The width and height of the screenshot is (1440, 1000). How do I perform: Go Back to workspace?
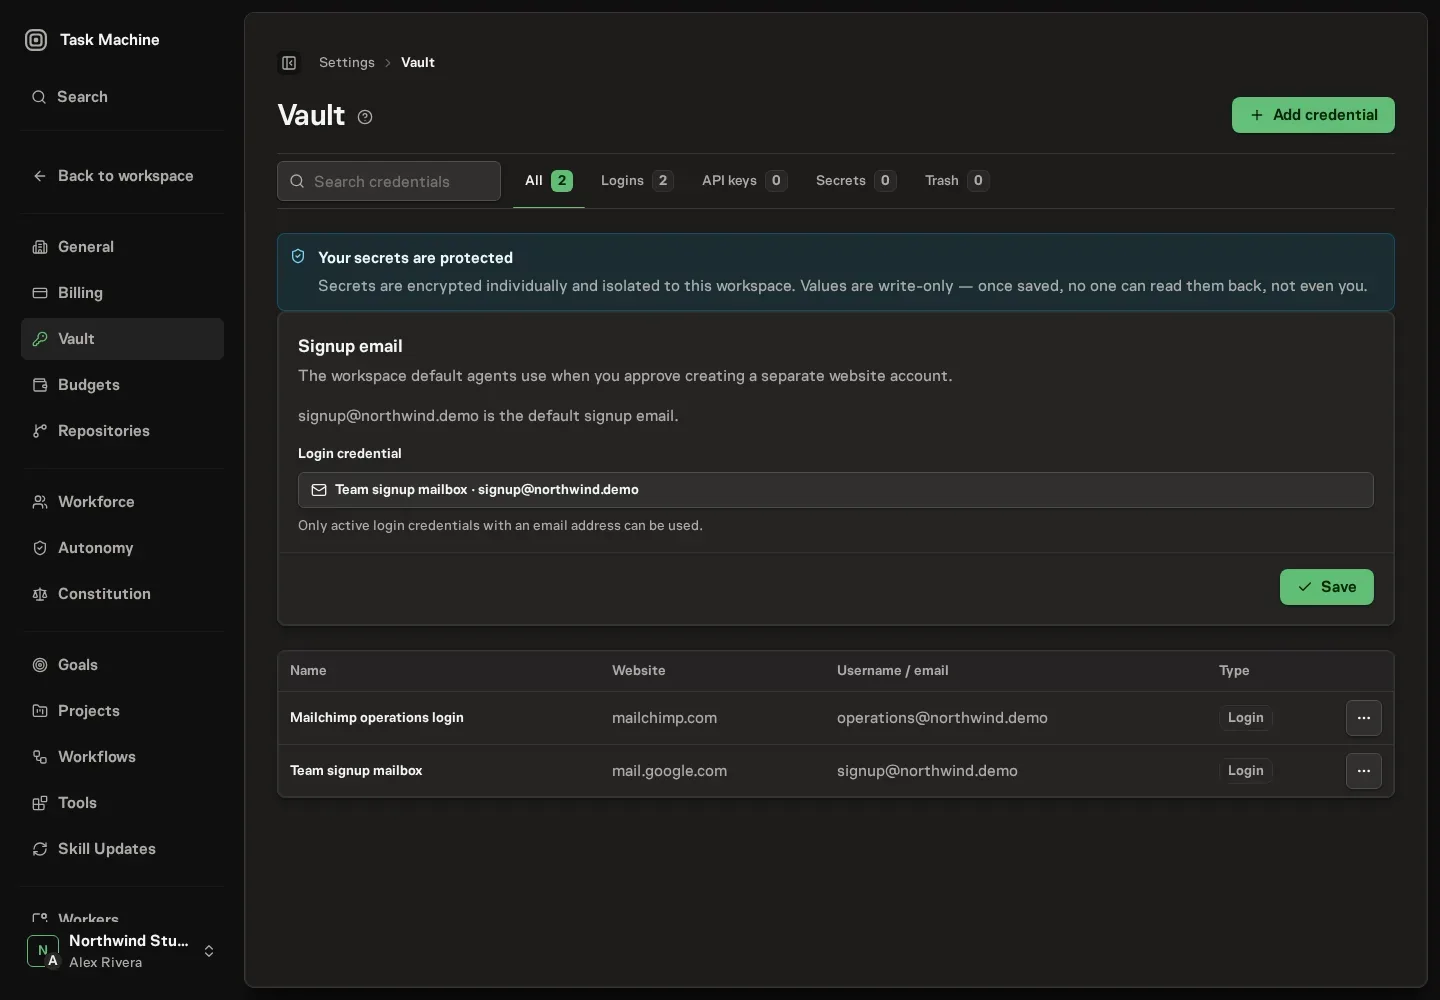coord(122,176)
